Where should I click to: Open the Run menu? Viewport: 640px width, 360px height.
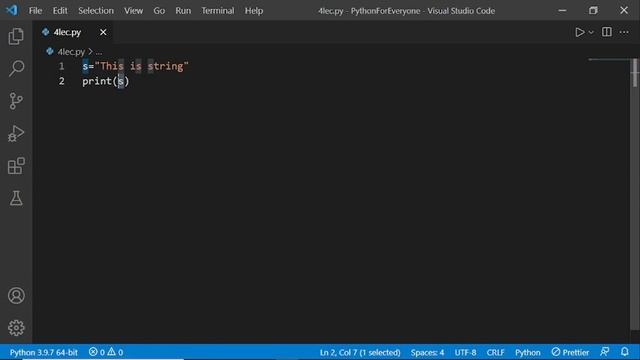(183, 11)
